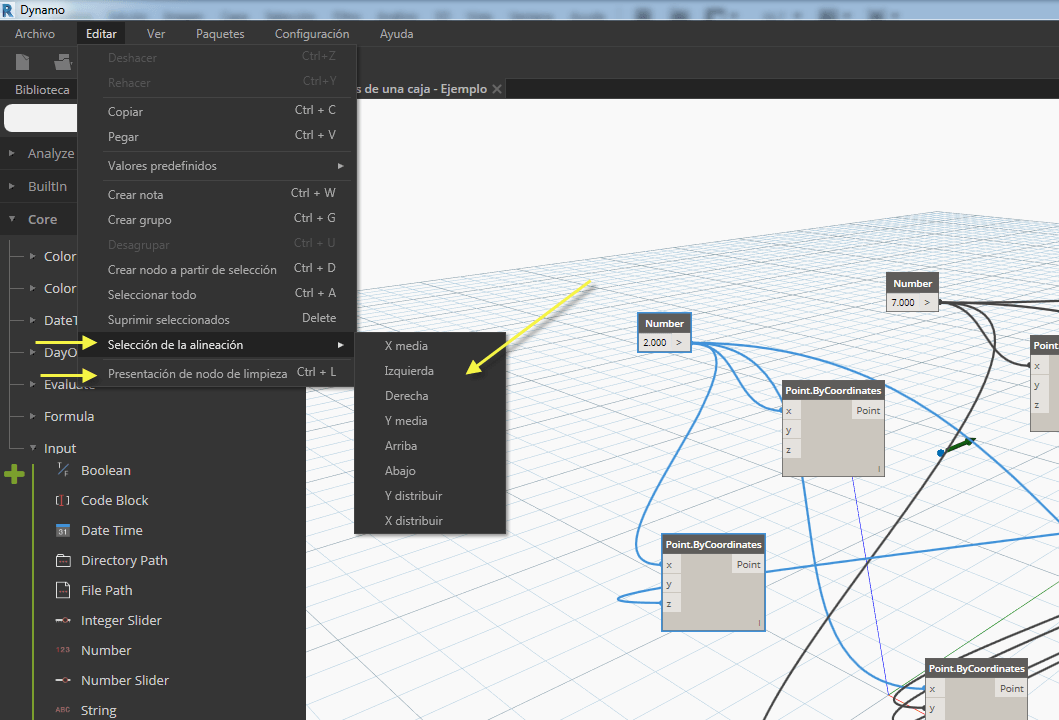Choose Presentación de nodo de limpieza

[x=217, y=374]
